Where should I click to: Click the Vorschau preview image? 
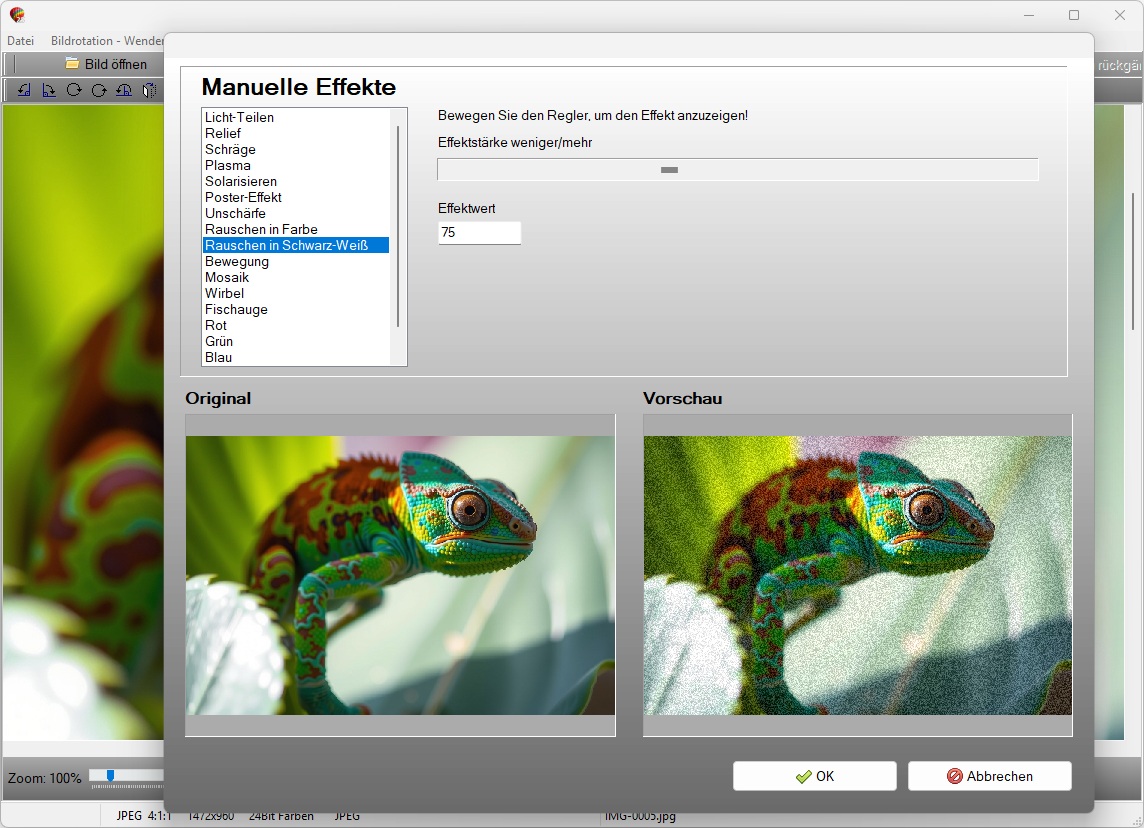tap(857, 575)
